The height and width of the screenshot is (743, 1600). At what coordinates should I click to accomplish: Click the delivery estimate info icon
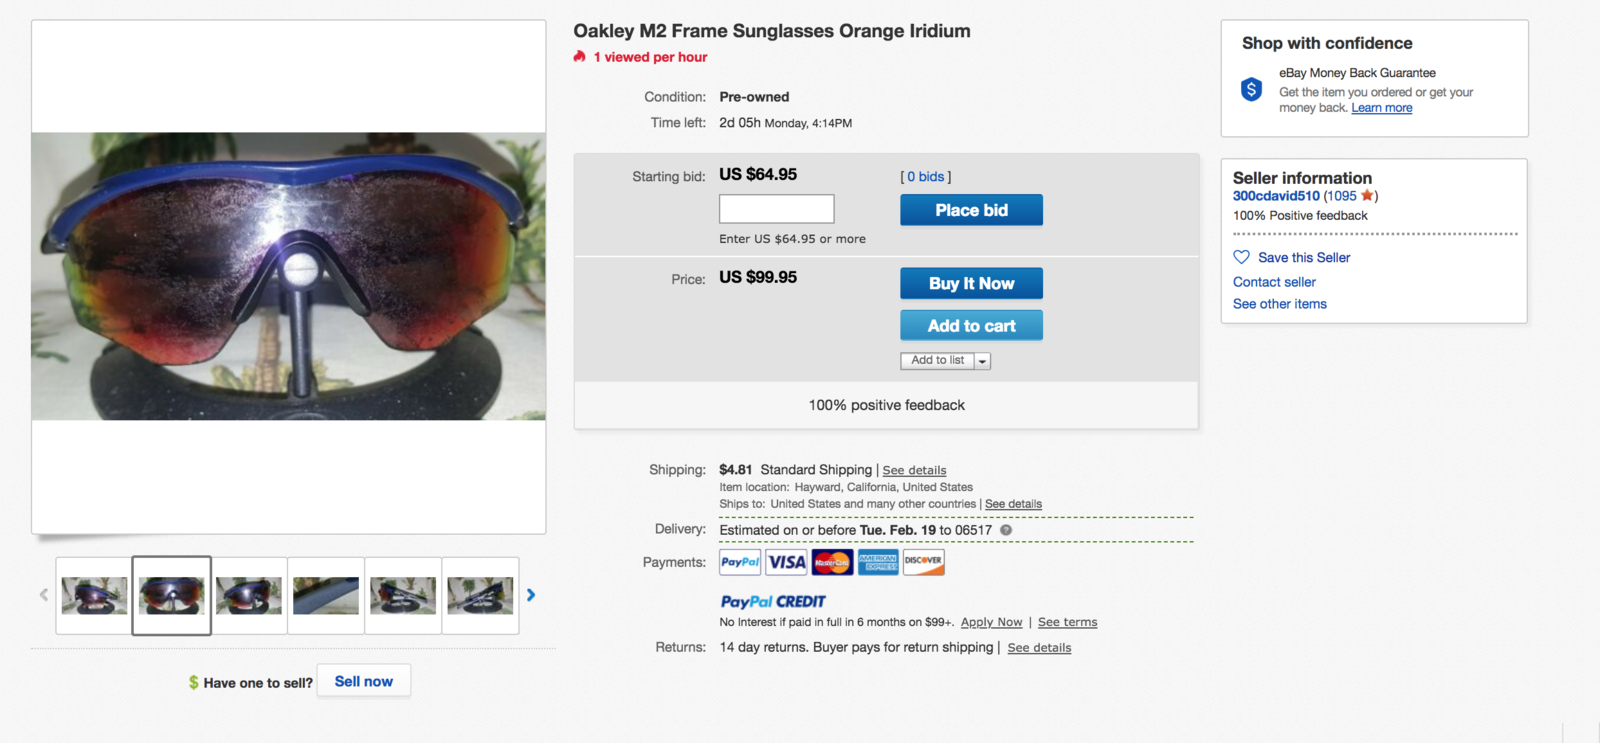tap(1006, 531)
